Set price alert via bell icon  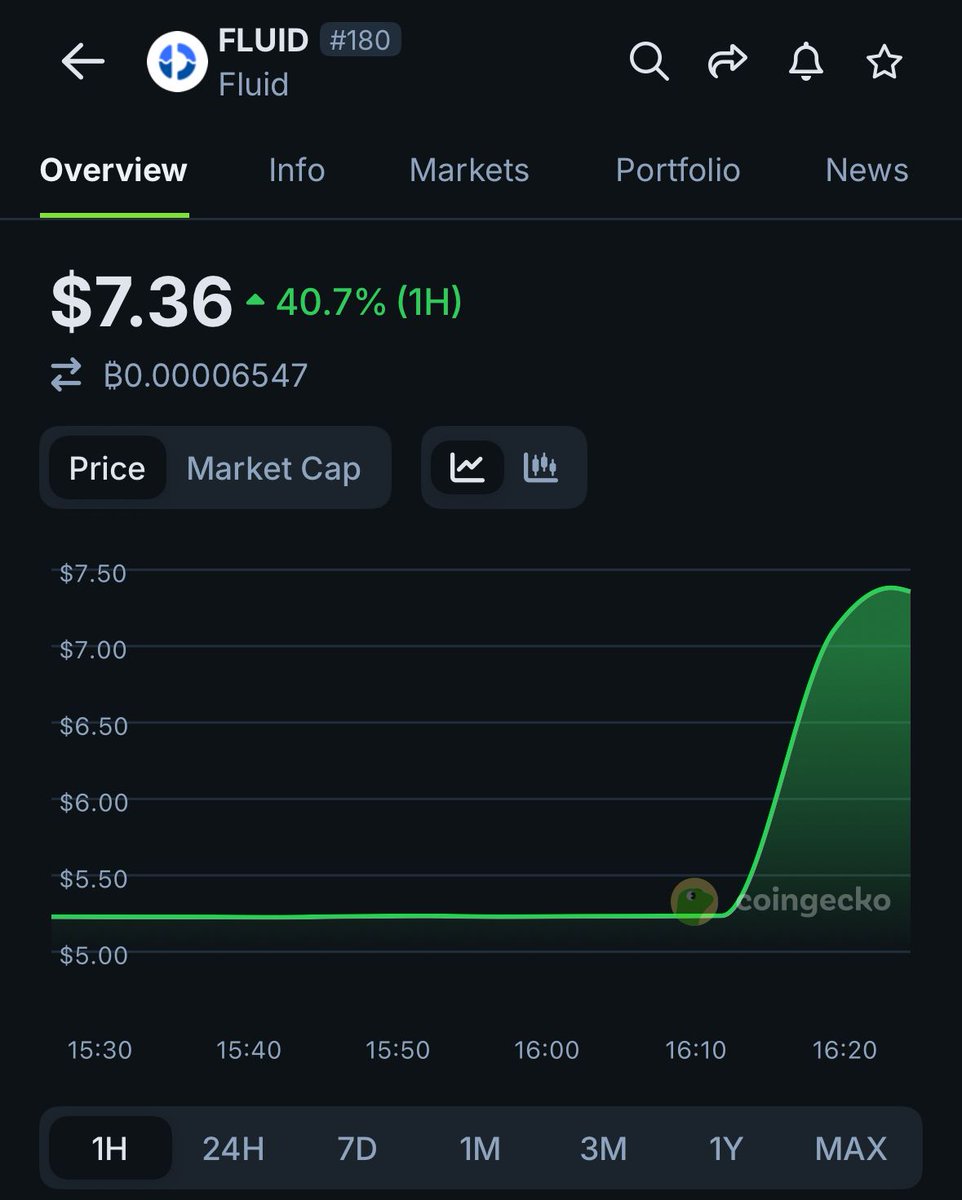805,62
